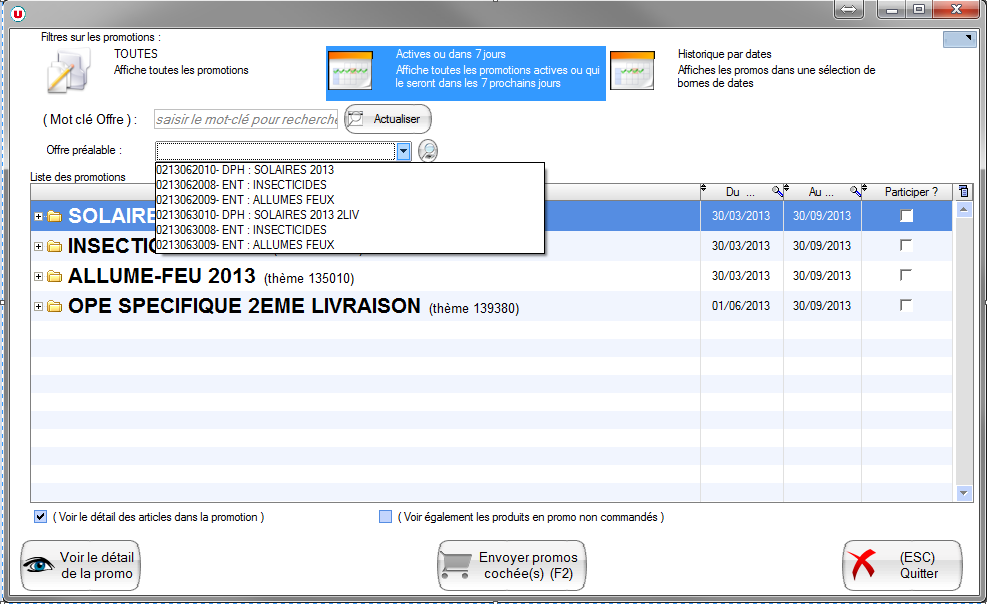Click the search icon in Au column header
Viewport: 987px width, 604px height.
[x=855, y=191]
